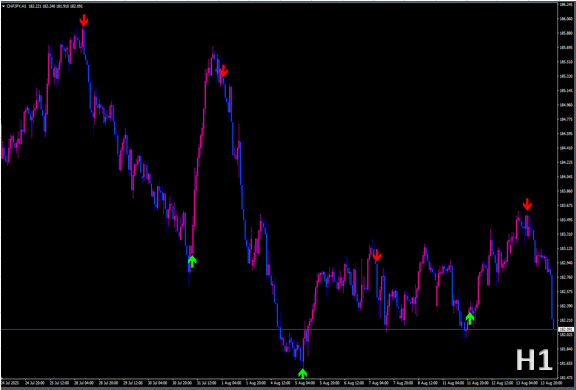This screenshot has width=576, height=390.
Task: Select the green buy arrow near 31 Jul
Action: pyautogui.click(x=192, y=261)
